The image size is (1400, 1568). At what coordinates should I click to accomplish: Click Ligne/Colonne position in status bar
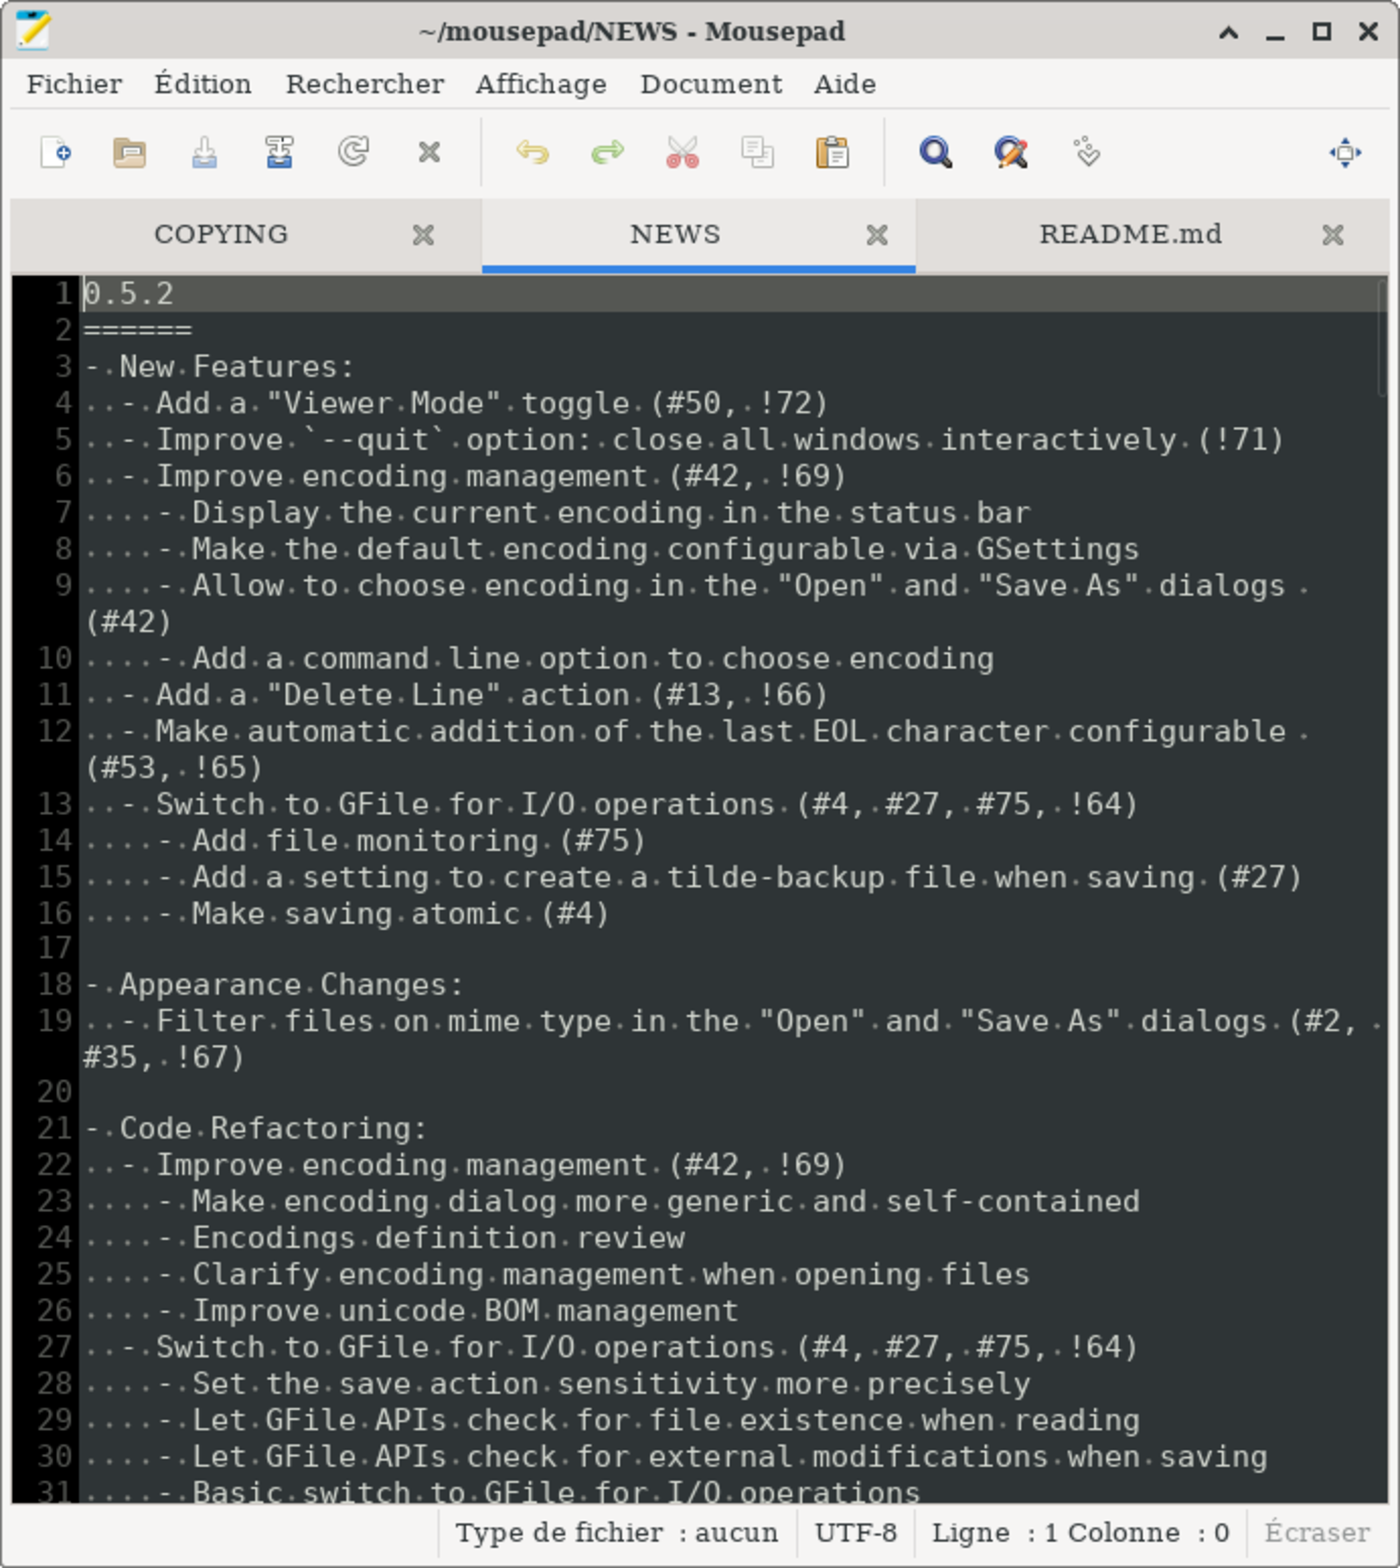(1081, 1533)
